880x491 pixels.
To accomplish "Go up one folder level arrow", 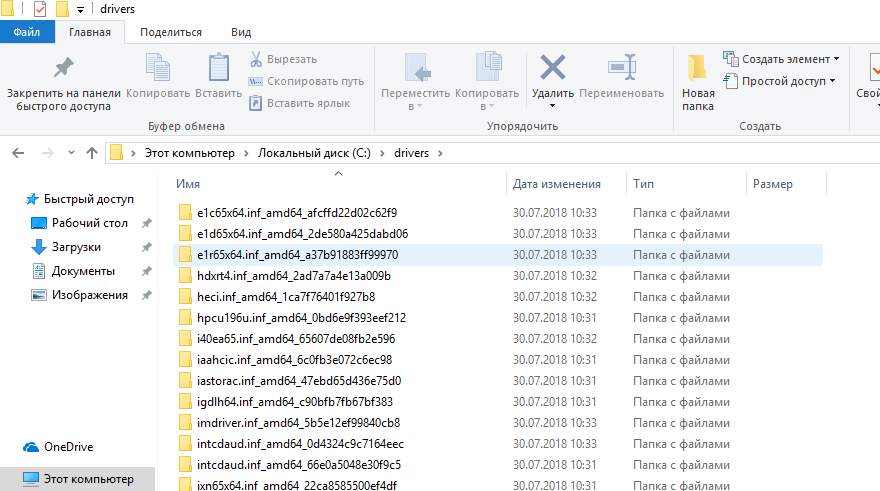I will coord(92,153).
